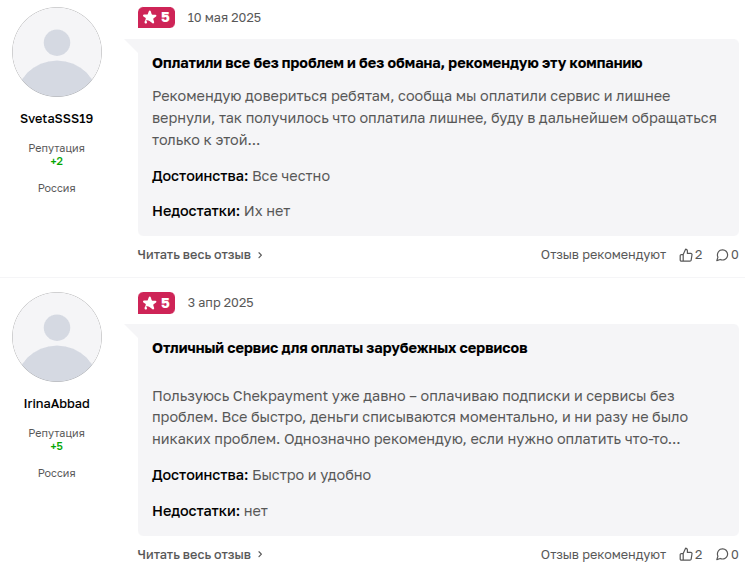Open IrinaAbbad's avatar picture
The height and width of the screenshot is (569, 745).
tap(57, 337)
